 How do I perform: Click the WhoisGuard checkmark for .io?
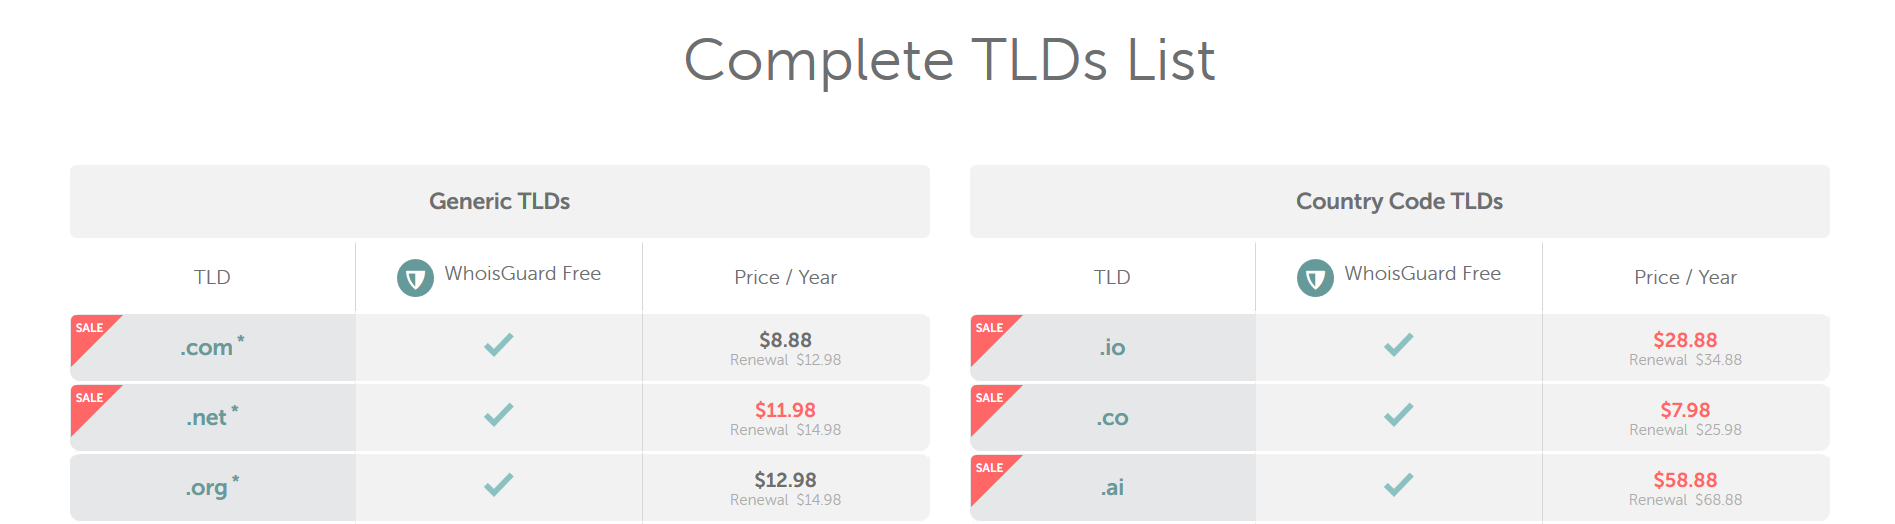click(x=1398, y=345)
